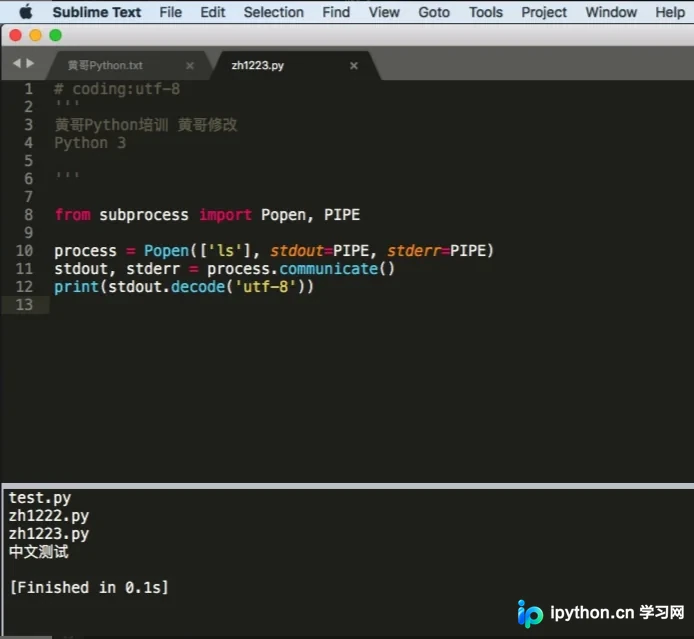Viewport: 694px width, 639px height.
Task: Close the zh1223.py tab
Action: point(354,65)
